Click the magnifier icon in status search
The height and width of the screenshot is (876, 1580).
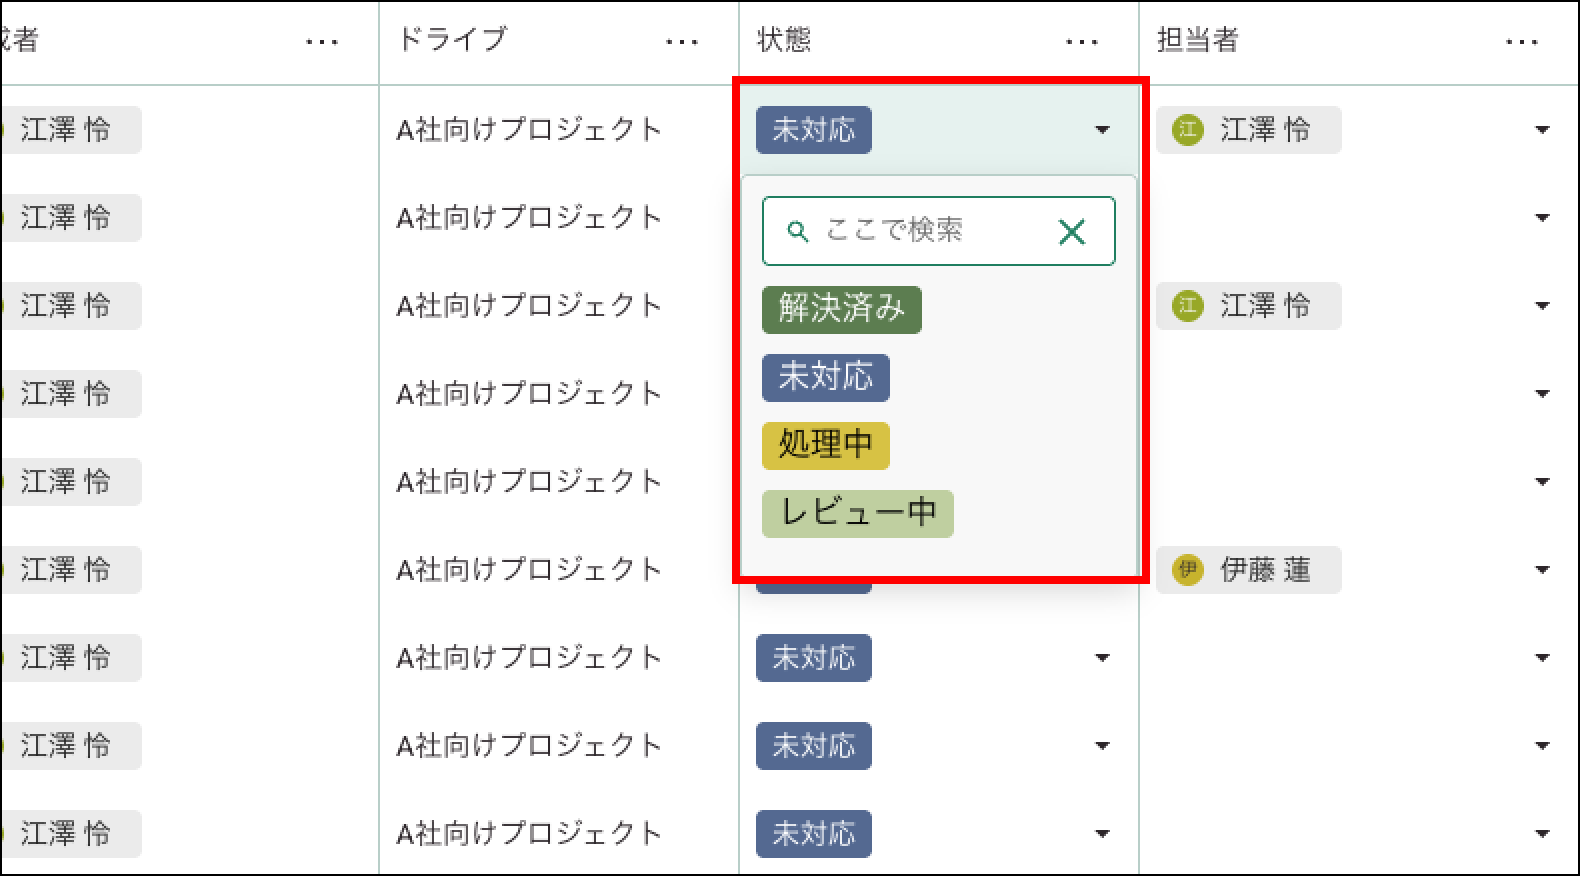coord(797,232)
